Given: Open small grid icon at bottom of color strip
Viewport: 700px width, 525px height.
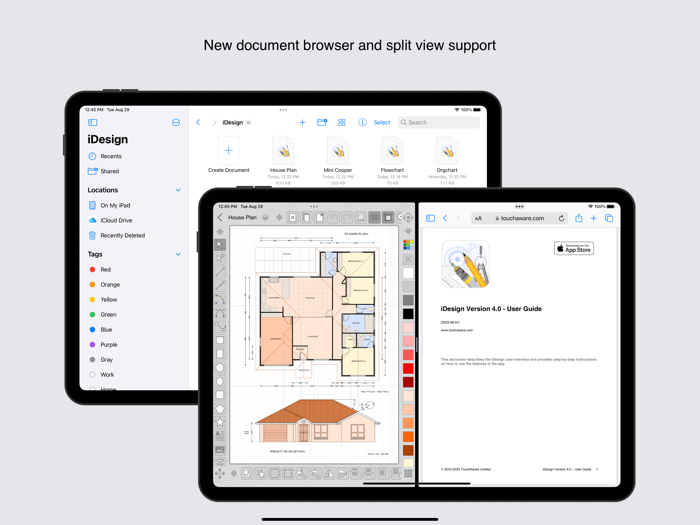Looking at the screenshot, I should click(408, 473).
